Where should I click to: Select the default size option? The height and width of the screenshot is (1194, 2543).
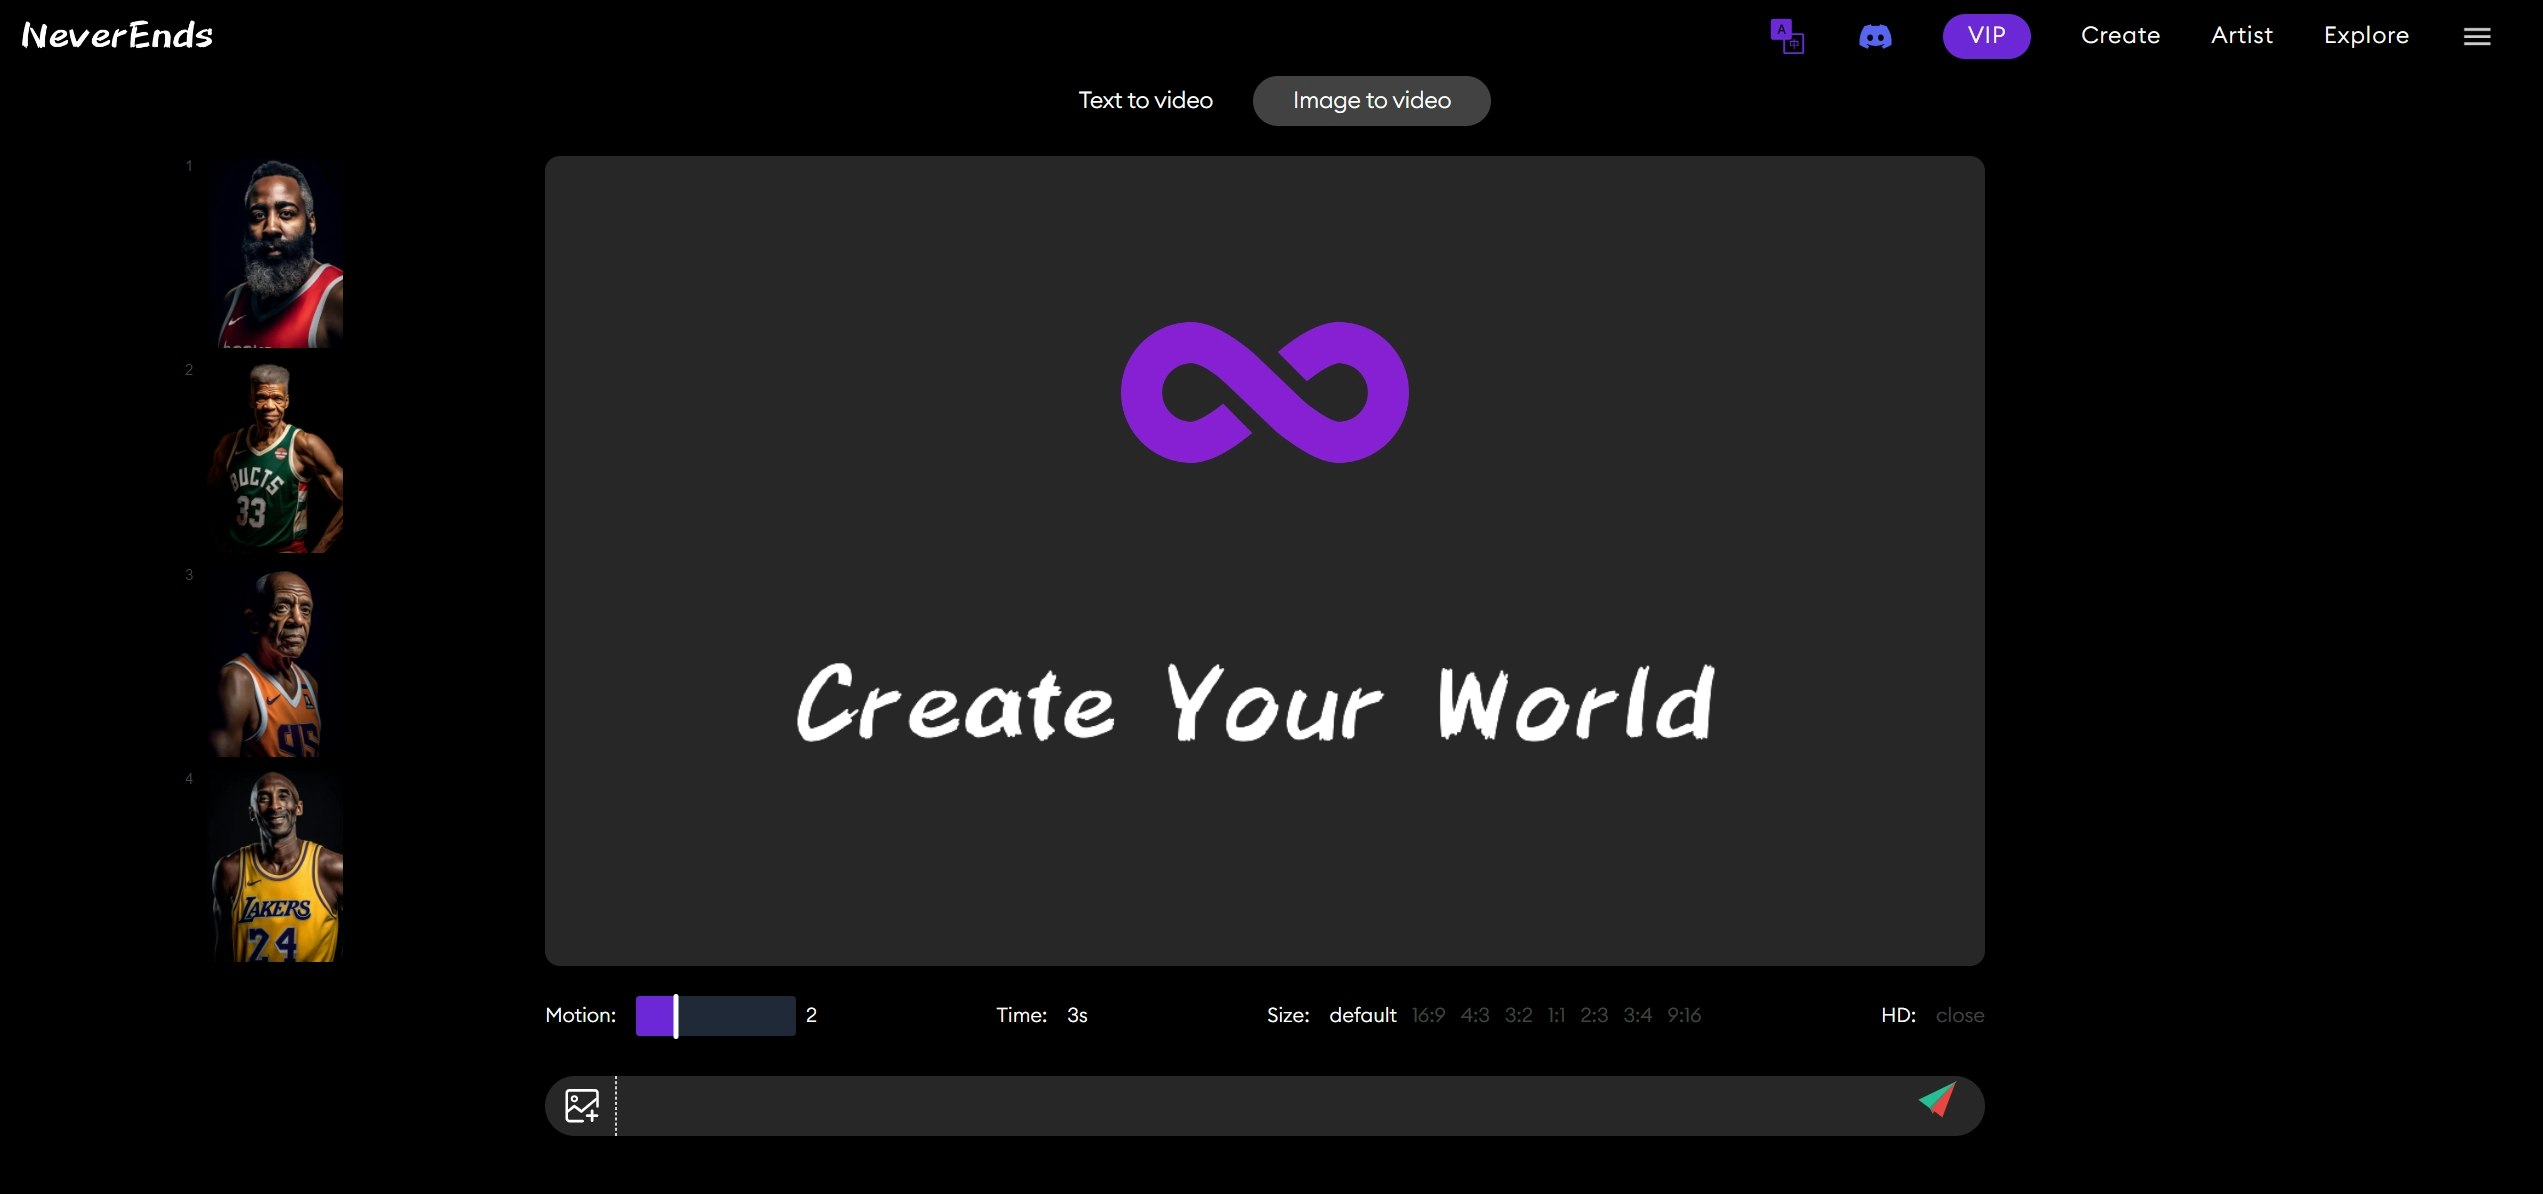click(x=1362, y=1015)
